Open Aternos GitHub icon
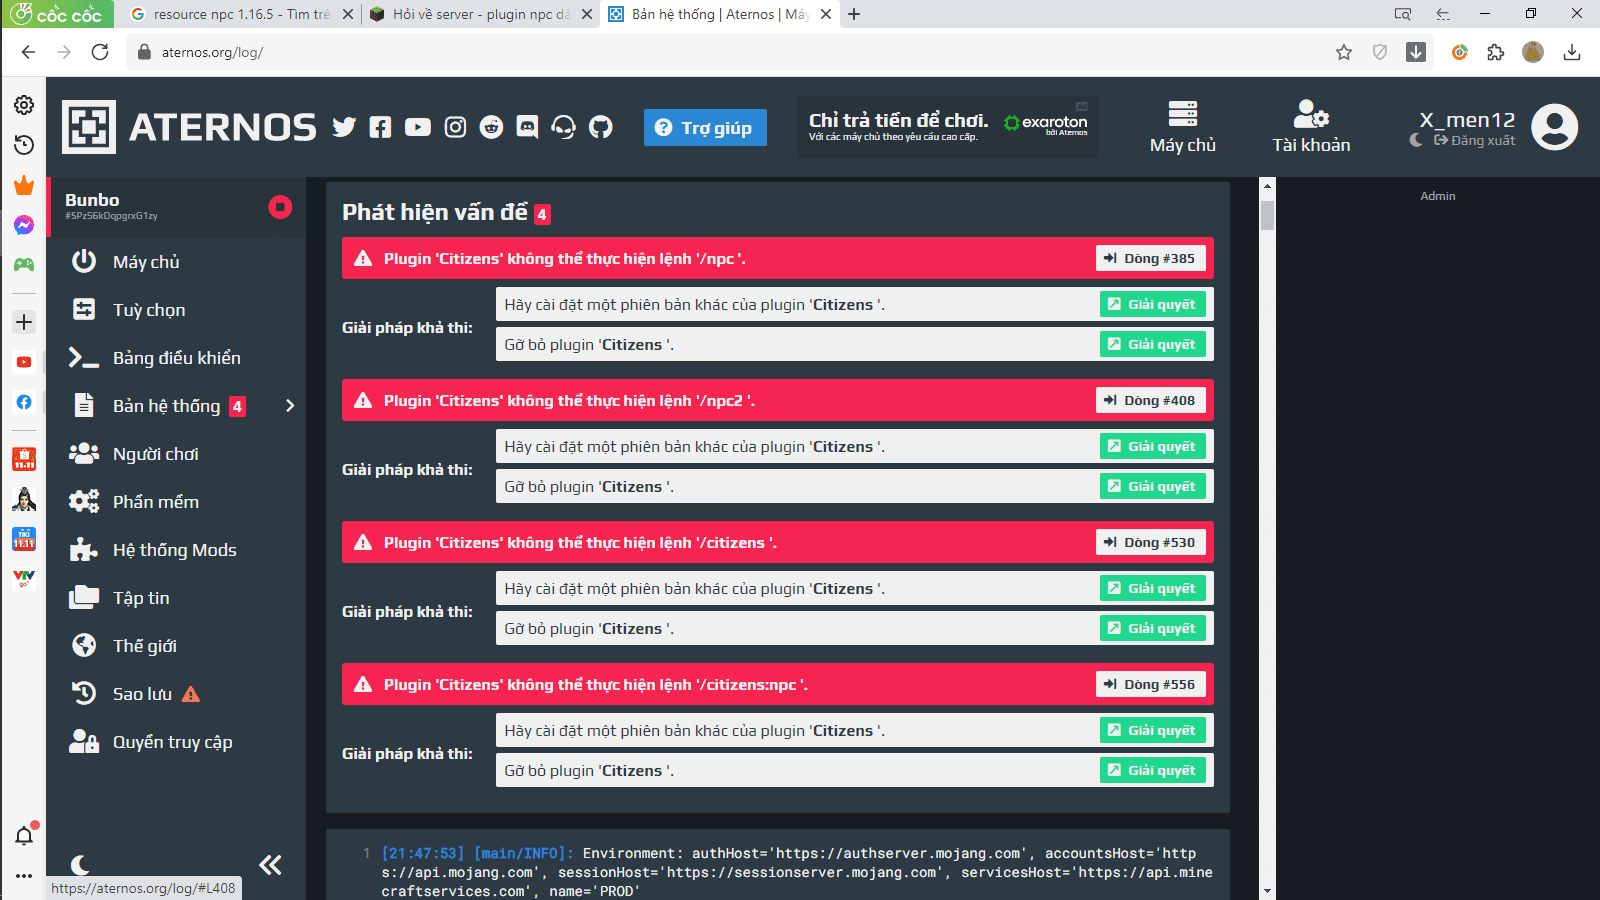The image size is (1600, 900). point(600,127)
